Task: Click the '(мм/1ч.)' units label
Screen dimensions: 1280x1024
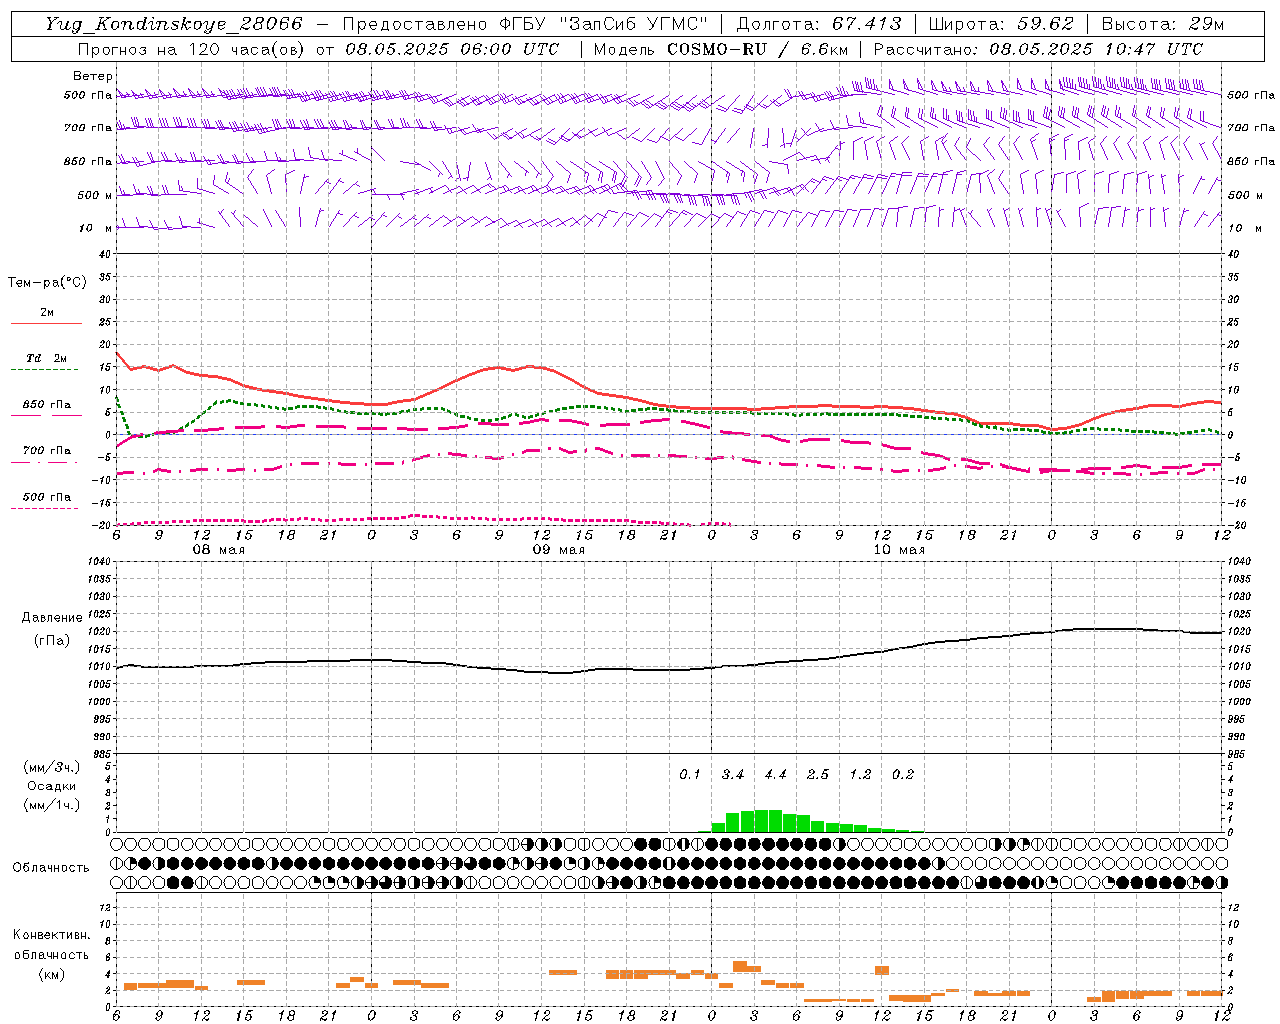Action: [x=52, y=805]
